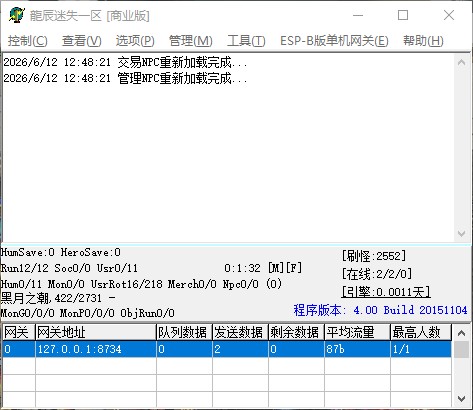Click the [M][F] status indicator
Screen dimensions: 473x410
pyautogui.click(x=285, y=268)
